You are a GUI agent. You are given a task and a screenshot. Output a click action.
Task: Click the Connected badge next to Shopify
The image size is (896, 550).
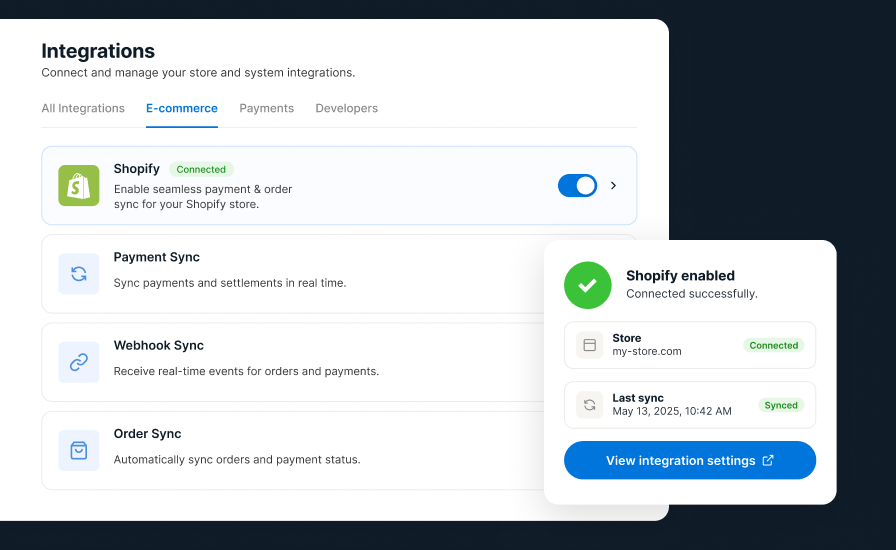(201, 169)
